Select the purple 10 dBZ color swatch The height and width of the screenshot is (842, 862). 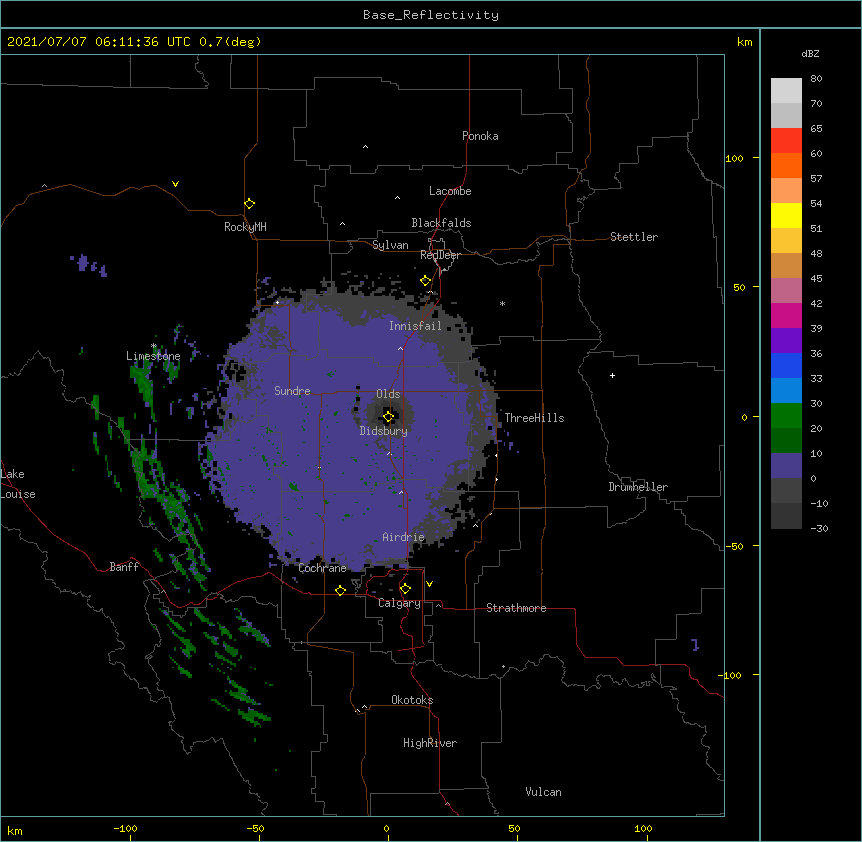pos(786,466)
